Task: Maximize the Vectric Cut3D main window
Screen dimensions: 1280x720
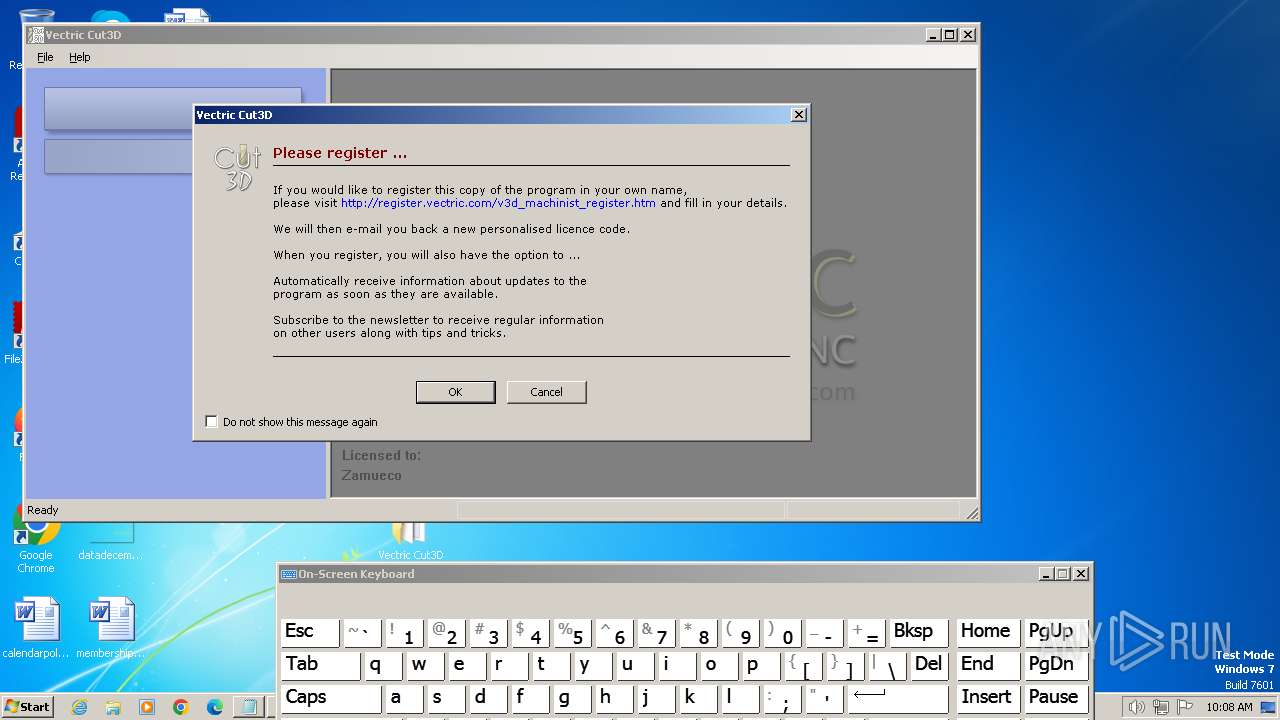Action: click(x=950, y=35)
